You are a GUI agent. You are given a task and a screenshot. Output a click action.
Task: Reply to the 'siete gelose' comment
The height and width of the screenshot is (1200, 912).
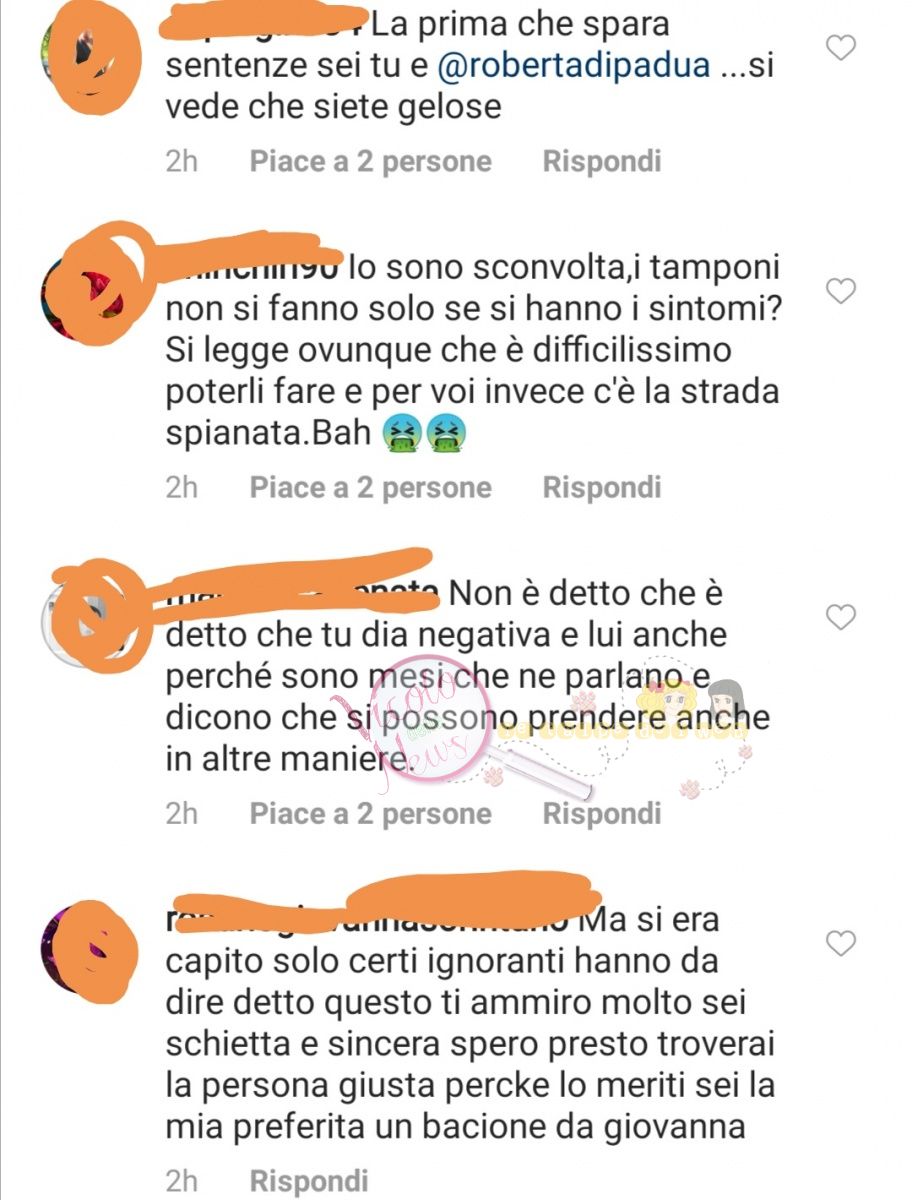point(602,161)
